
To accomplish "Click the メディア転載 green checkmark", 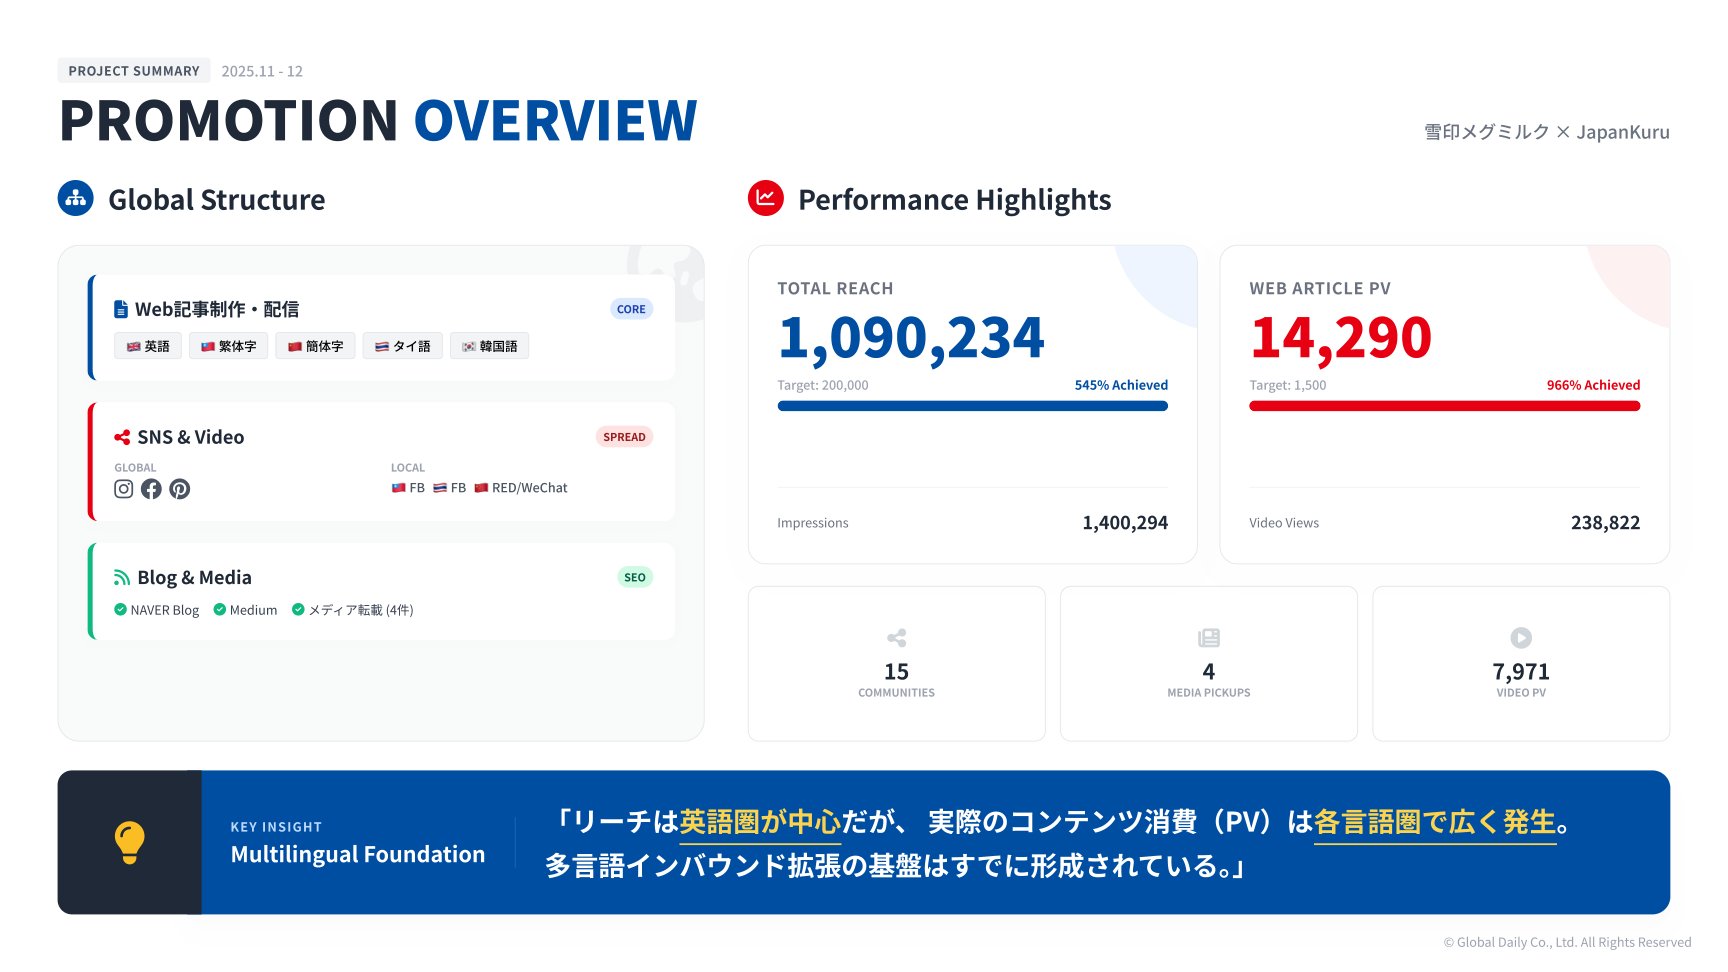I will pyautogui.click(x=298, y=610).
